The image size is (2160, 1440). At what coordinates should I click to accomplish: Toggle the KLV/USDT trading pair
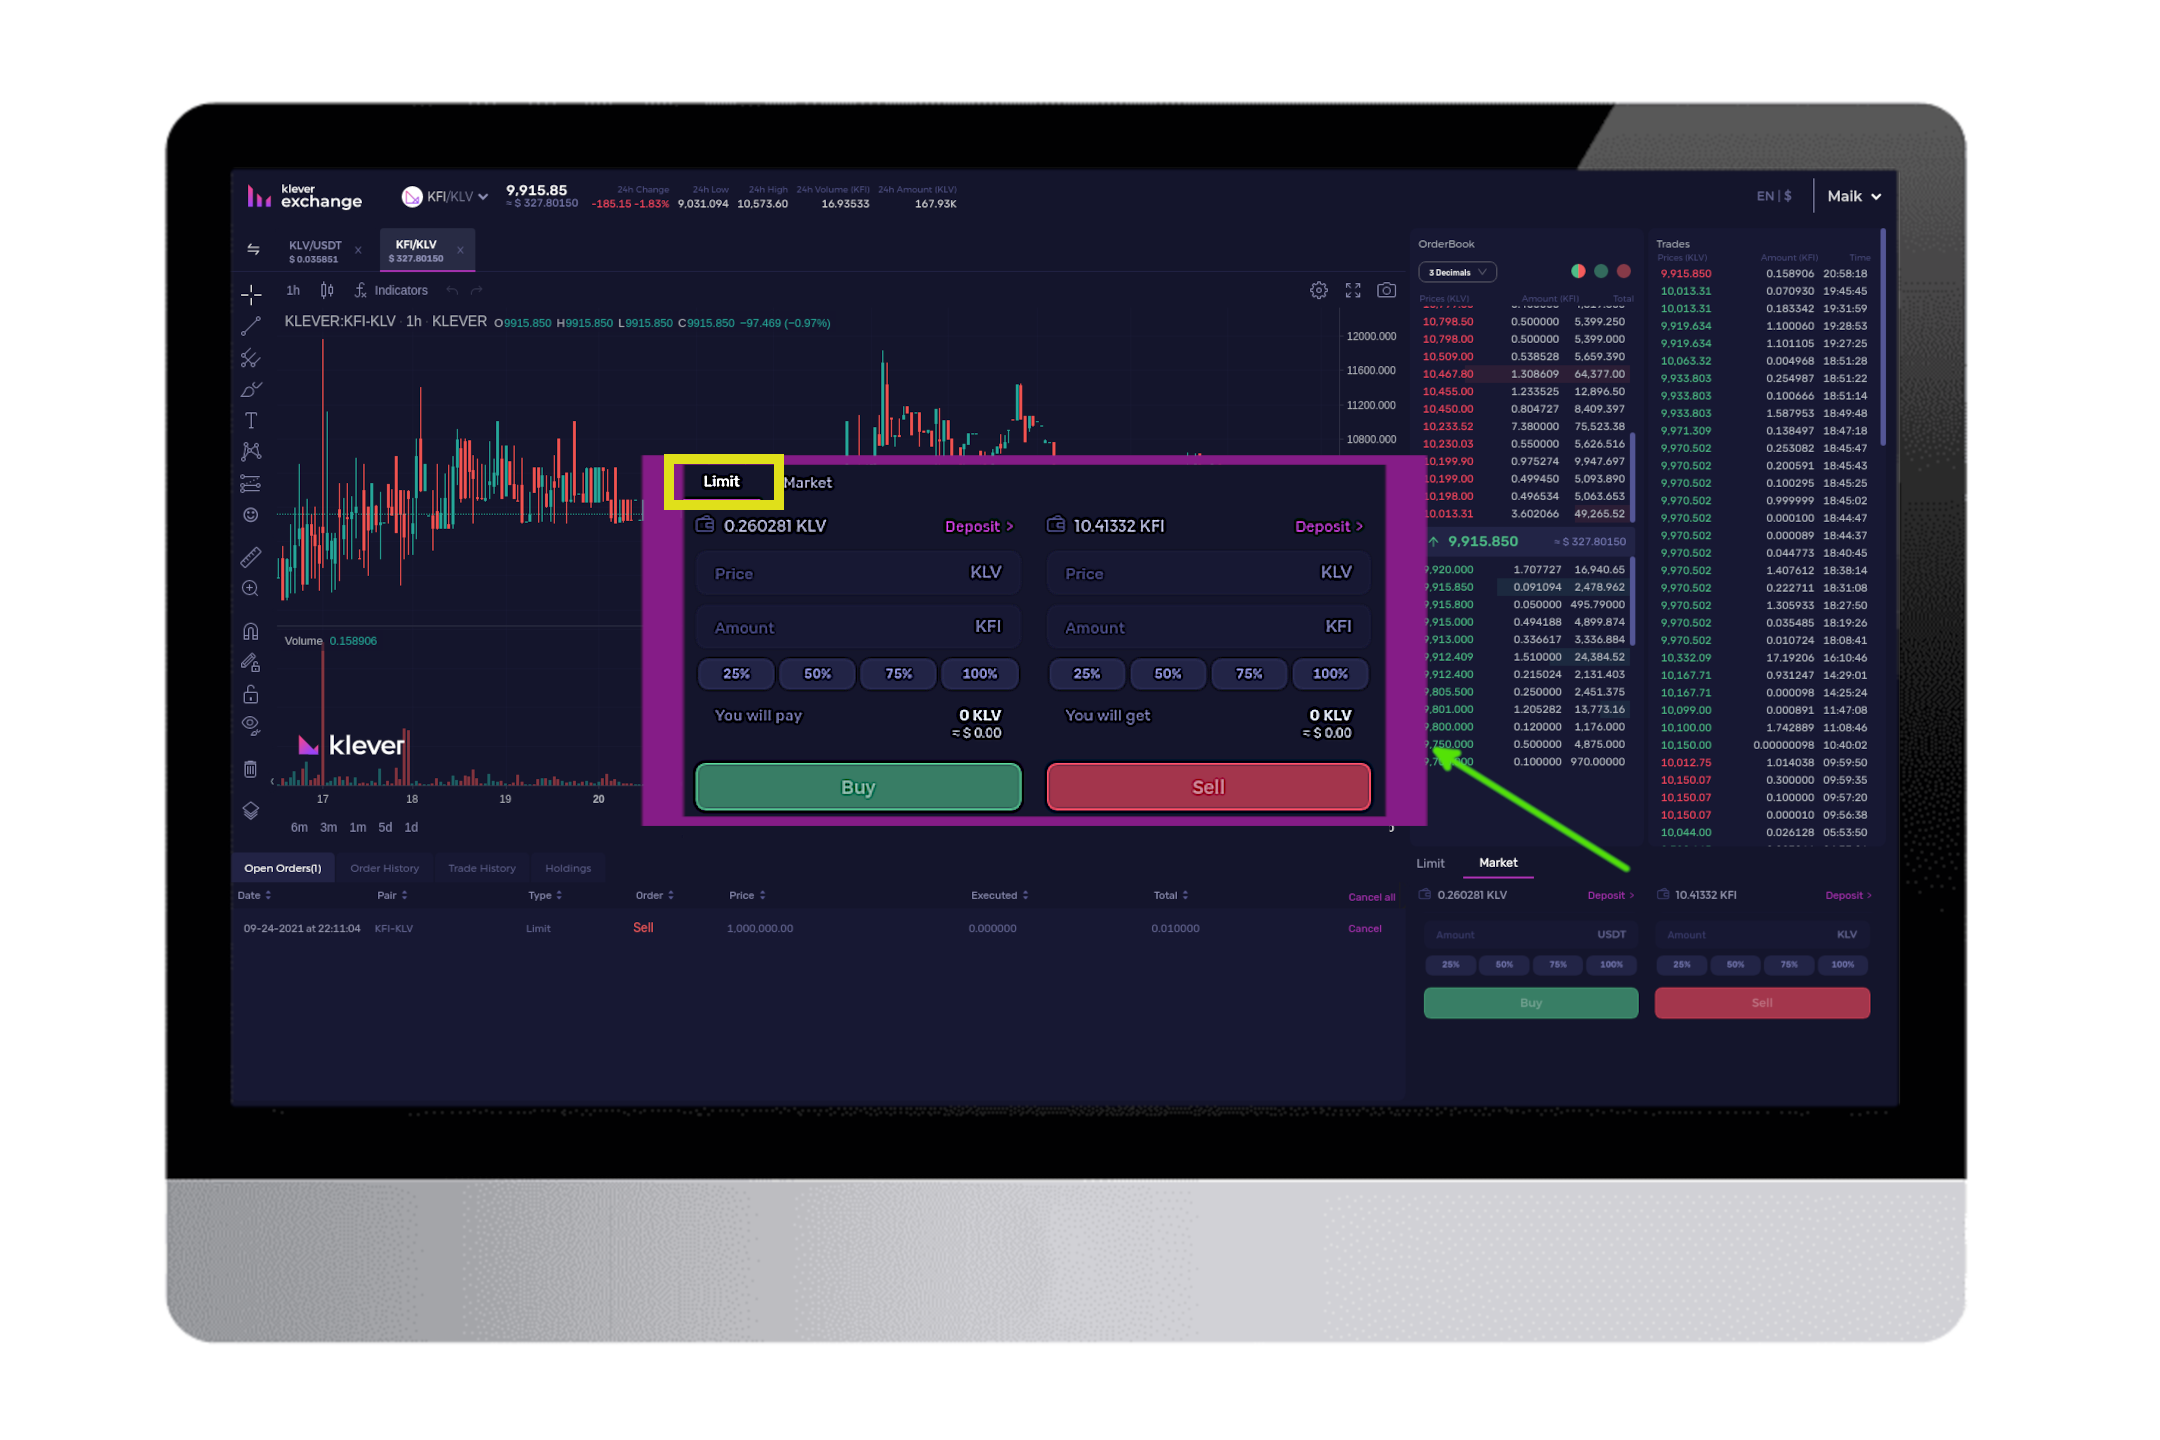pos(312,248)
